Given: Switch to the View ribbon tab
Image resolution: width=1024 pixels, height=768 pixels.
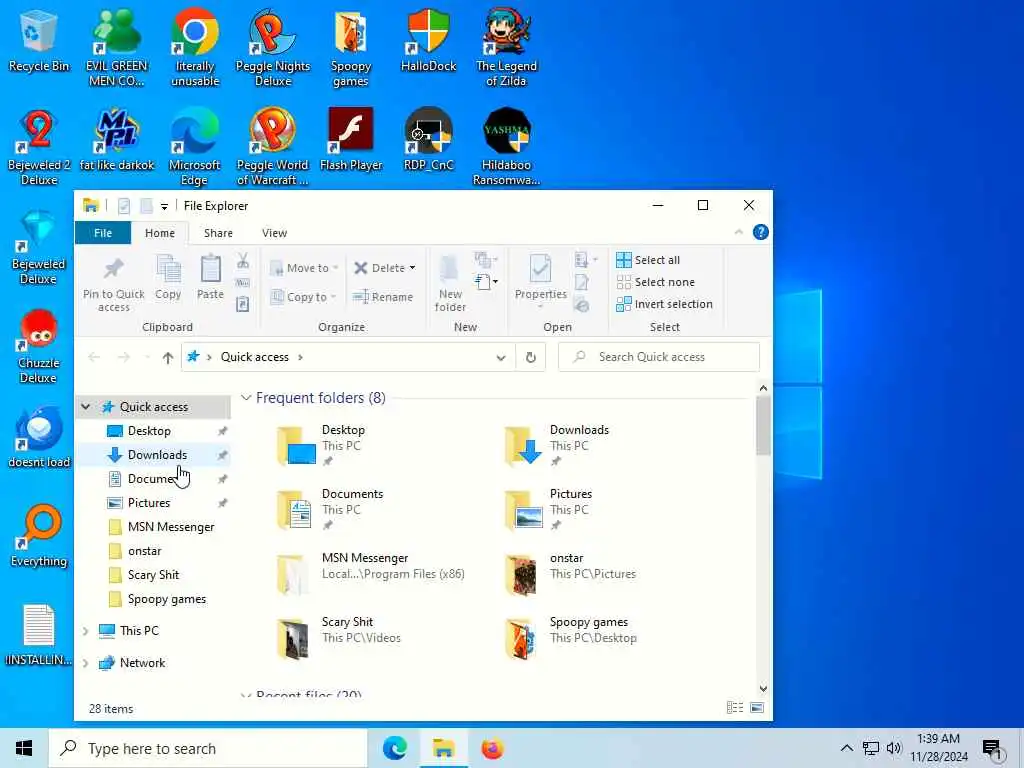Looking at the screenshot, I should [x=274, y=233].
